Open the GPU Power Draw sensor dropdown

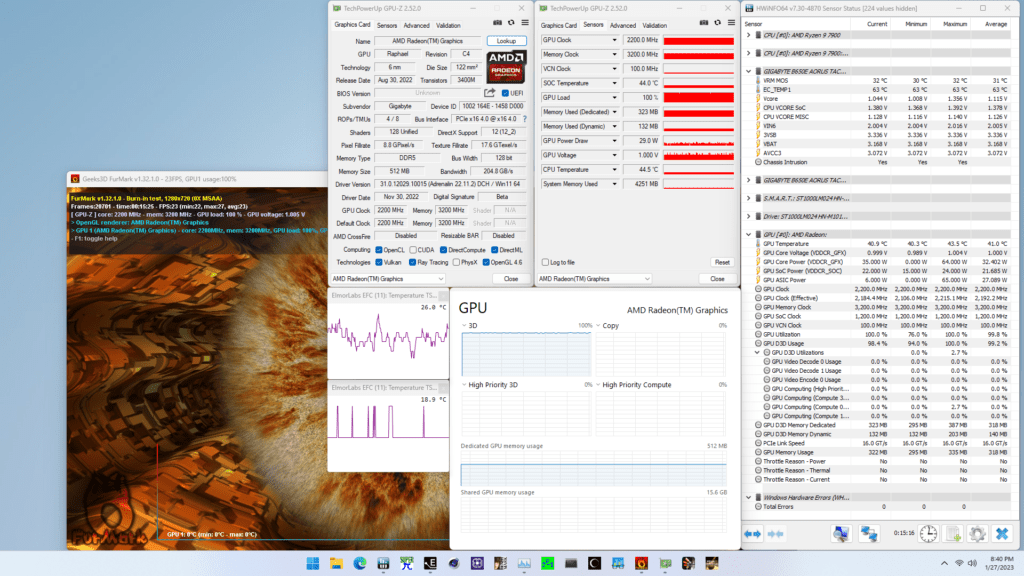(614, 140)
